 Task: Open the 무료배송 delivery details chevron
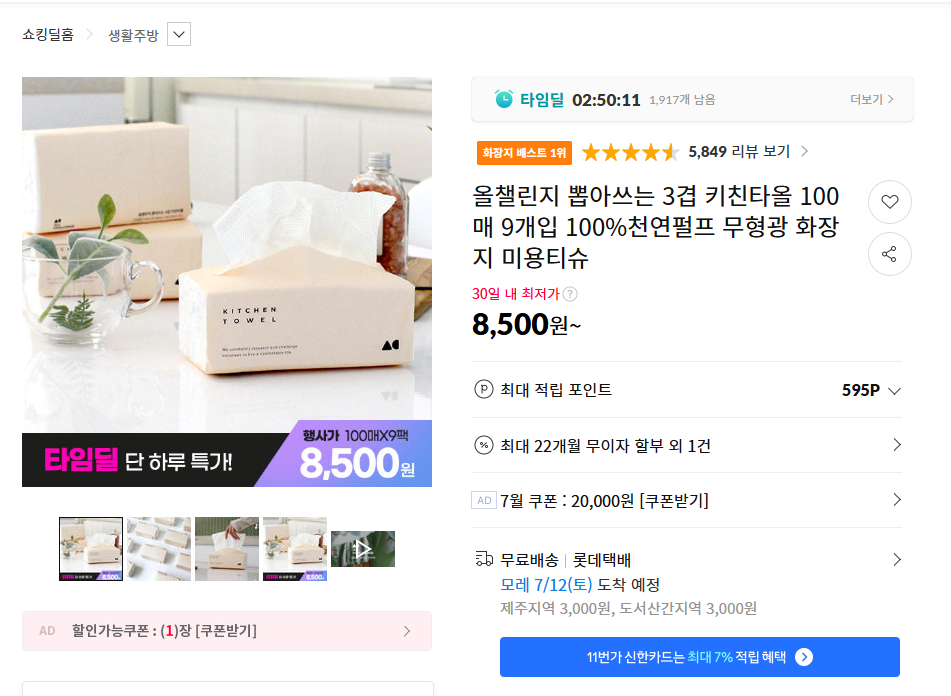(x=896, y=559)
